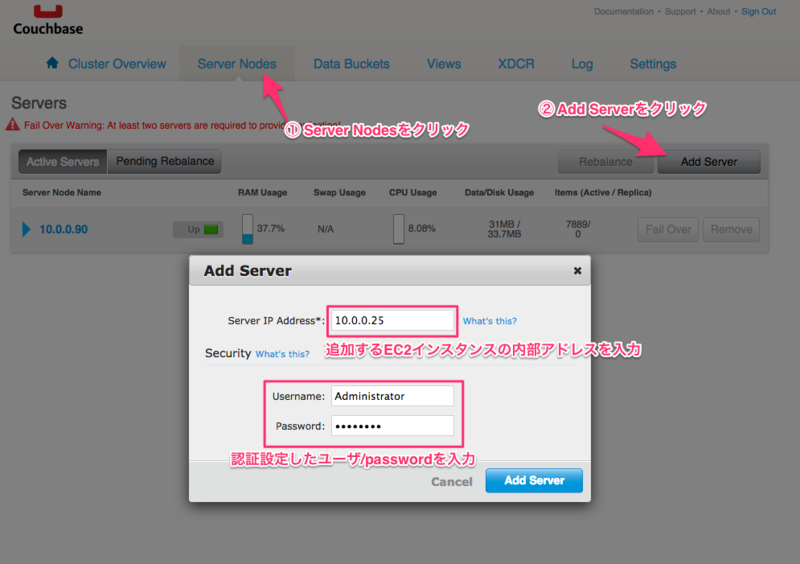The height and width of the screenshot is (564, 800).
Task: Click the 7889/ 0 items value
Action: tap(578, 229)
